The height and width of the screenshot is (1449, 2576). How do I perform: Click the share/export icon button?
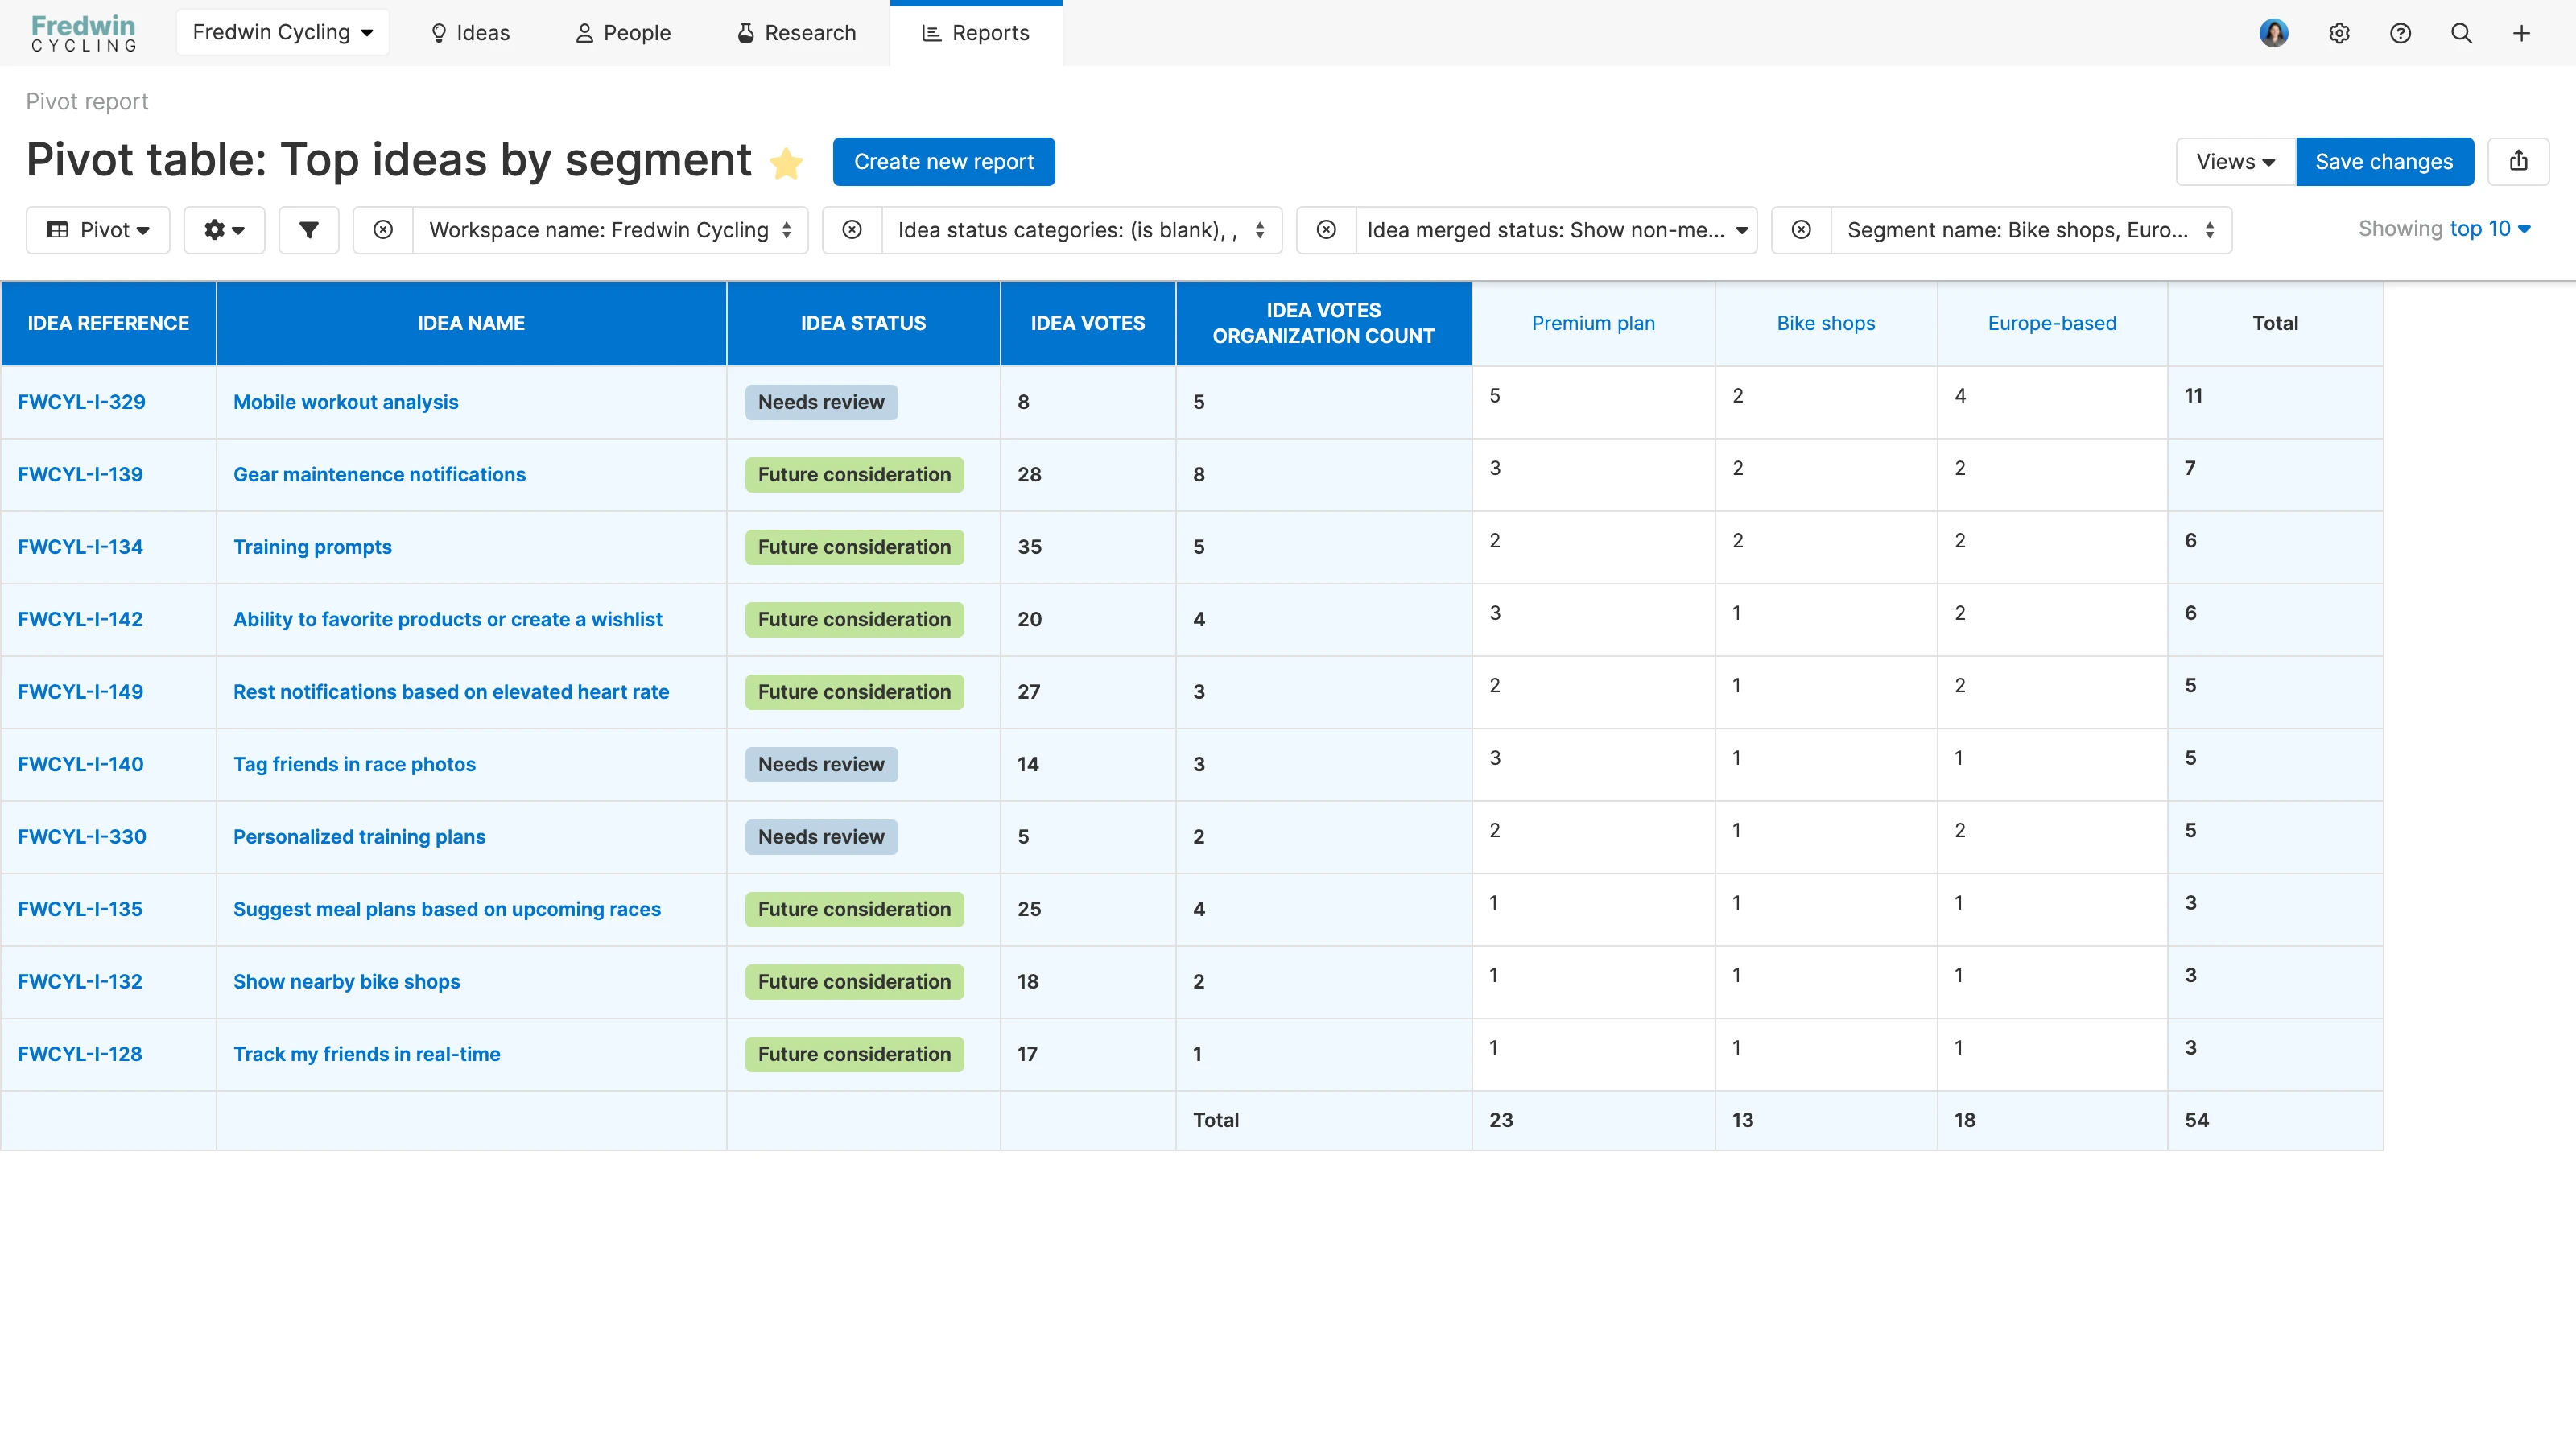coord(2518,161)
